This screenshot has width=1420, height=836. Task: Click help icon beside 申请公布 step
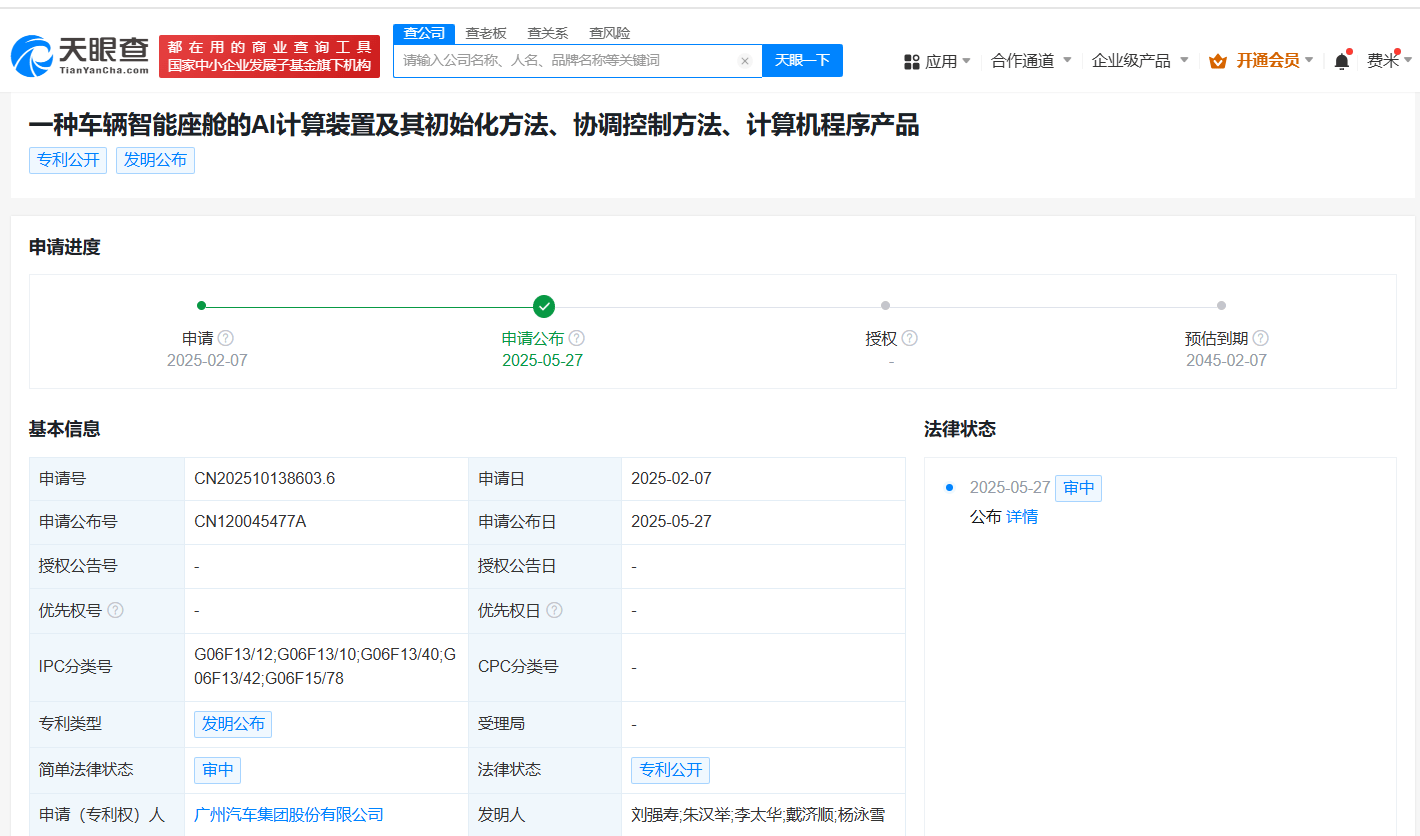click(x=577, y=339)
